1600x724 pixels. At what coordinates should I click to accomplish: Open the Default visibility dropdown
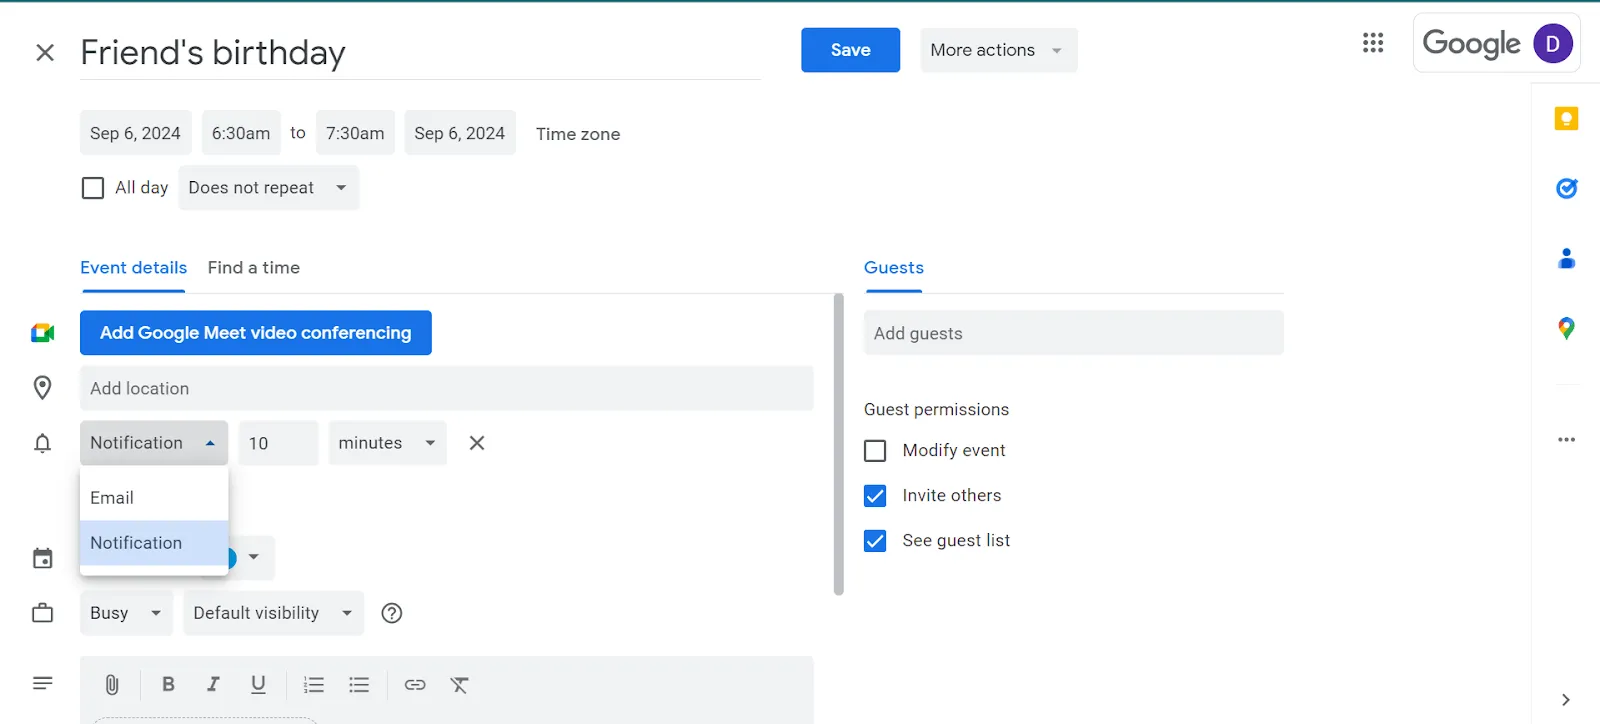tap(274, 613)
